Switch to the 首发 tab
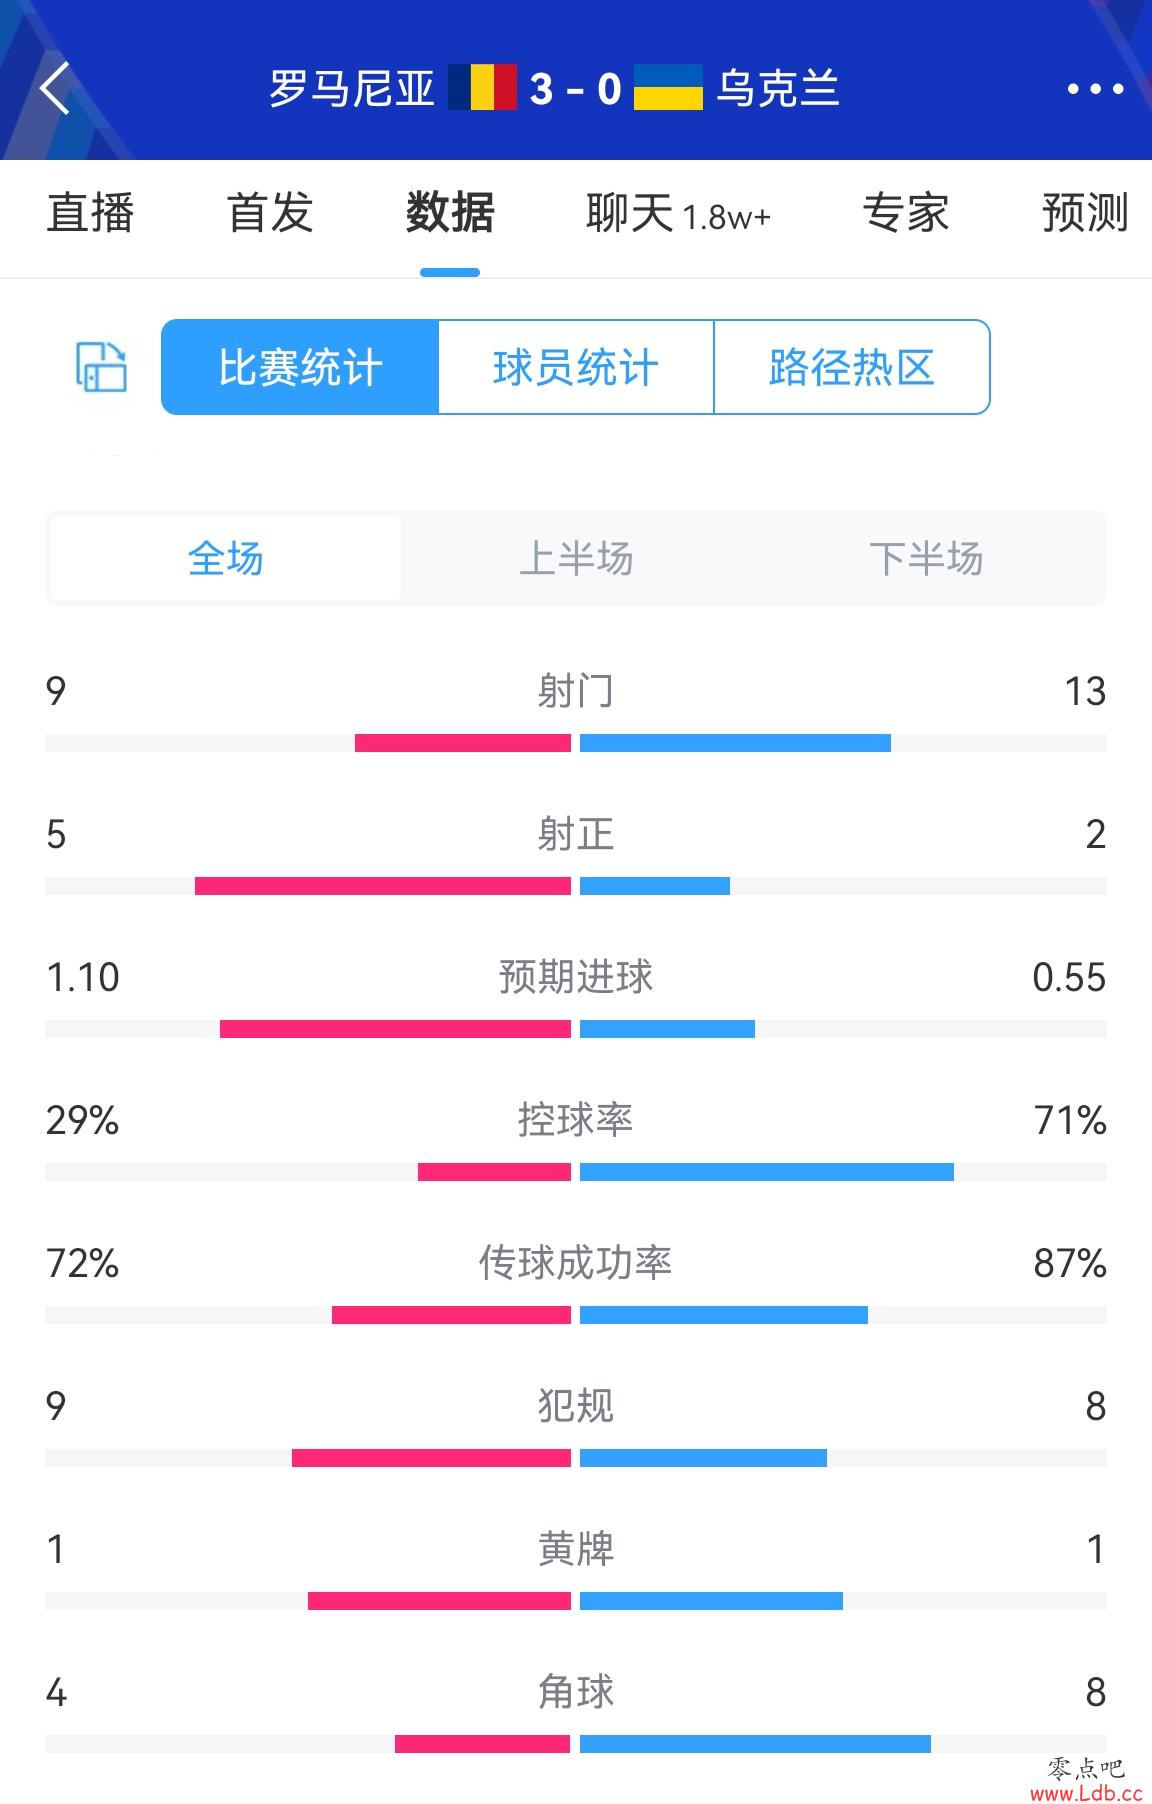Viewport: 1152px width, 1804px height. [x=270, y=213]
